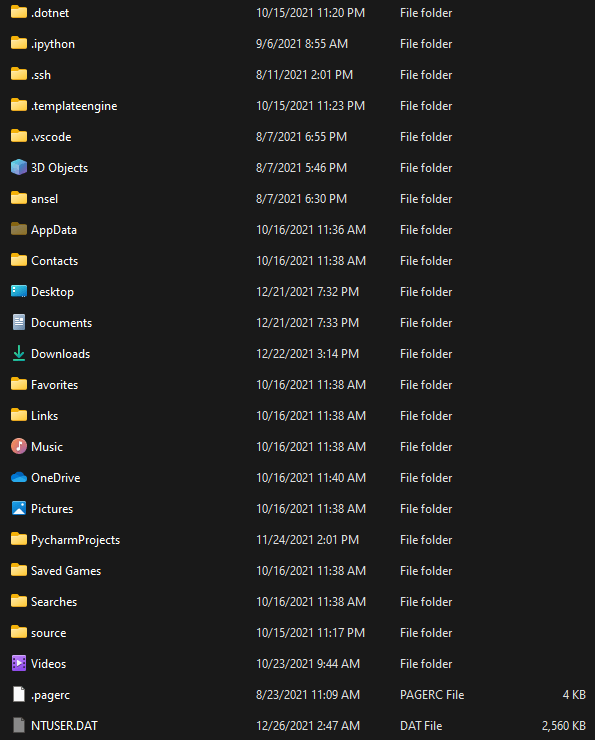Image resolution: width=595 pixels, height=740 pixels.
Task: Select the PycharmProjects folder name
Action: pos(75,539)
